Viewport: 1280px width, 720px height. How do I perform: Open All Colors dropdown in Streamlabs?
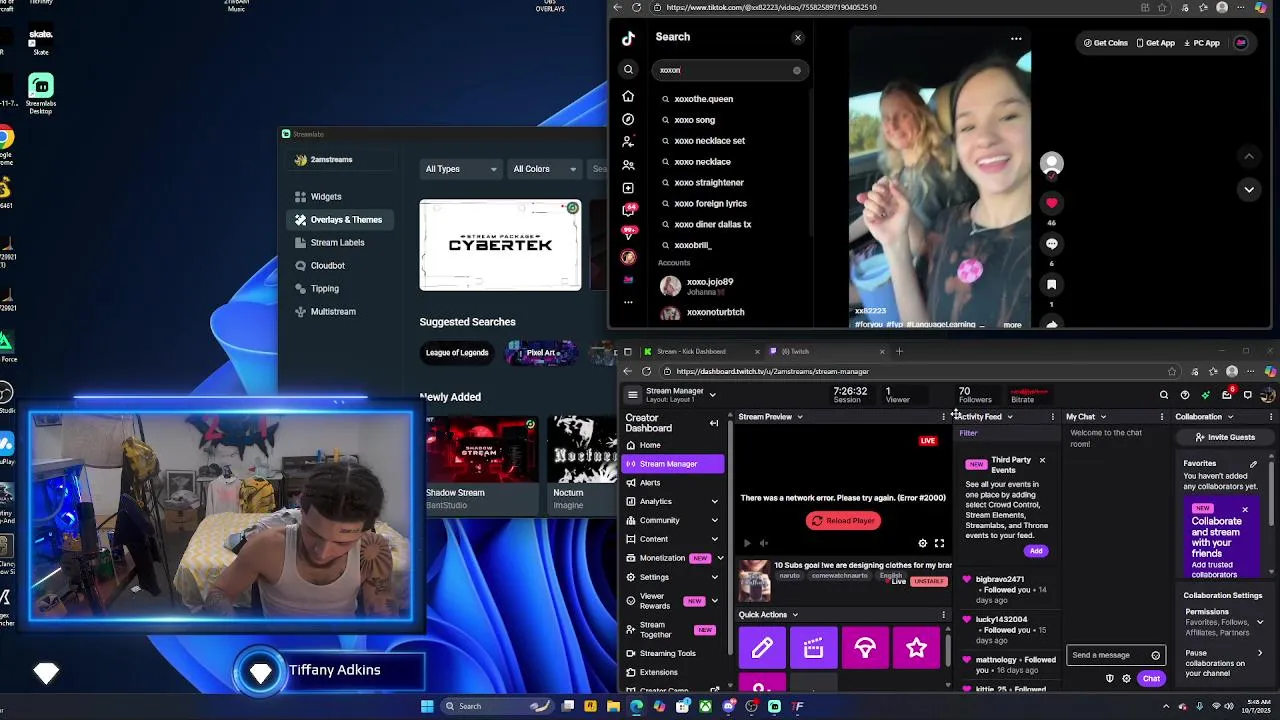click(x=545, y=169)
